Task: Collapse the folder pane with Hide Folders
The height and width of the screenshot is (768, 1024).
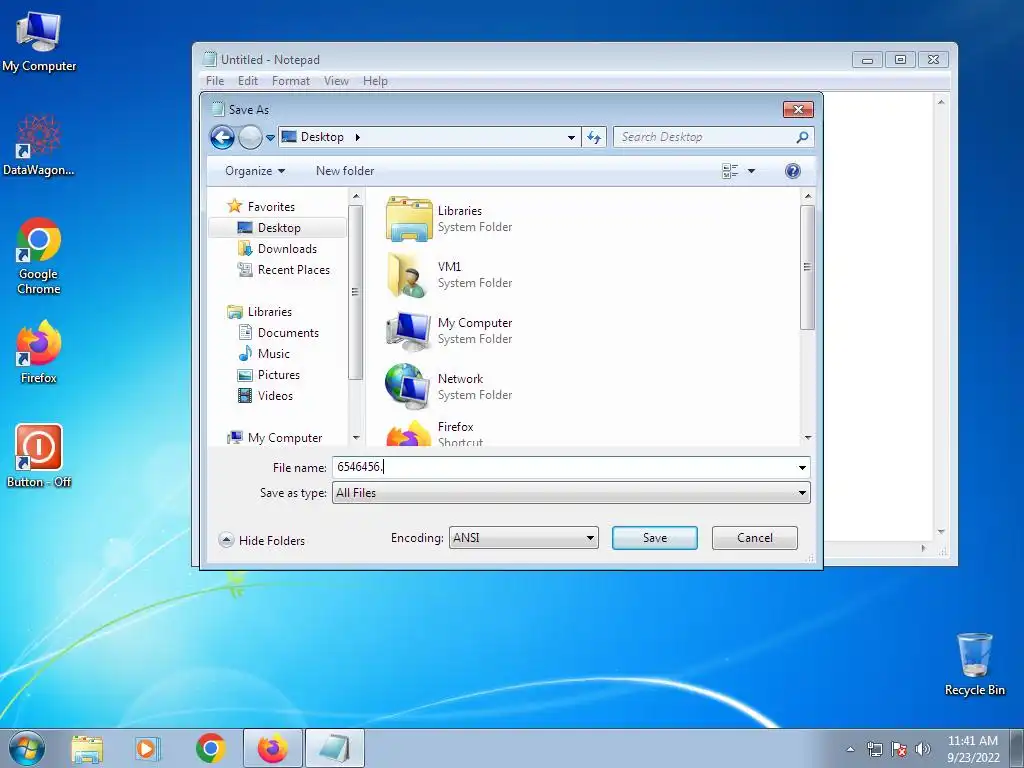Action: 262,540
